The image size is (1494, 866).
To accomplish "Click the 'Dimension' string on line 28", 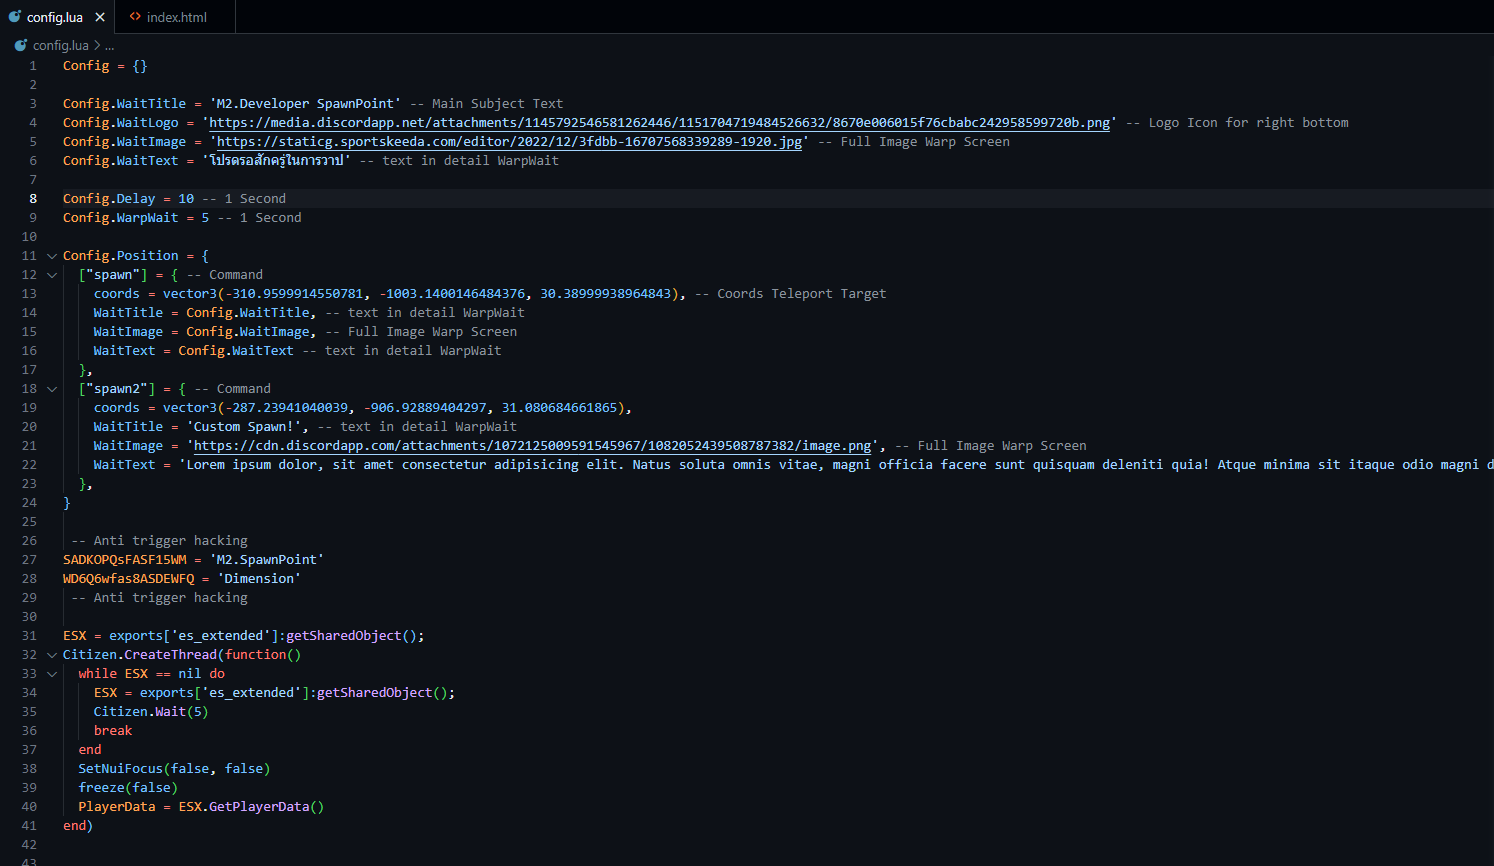I will click(259, 579).
